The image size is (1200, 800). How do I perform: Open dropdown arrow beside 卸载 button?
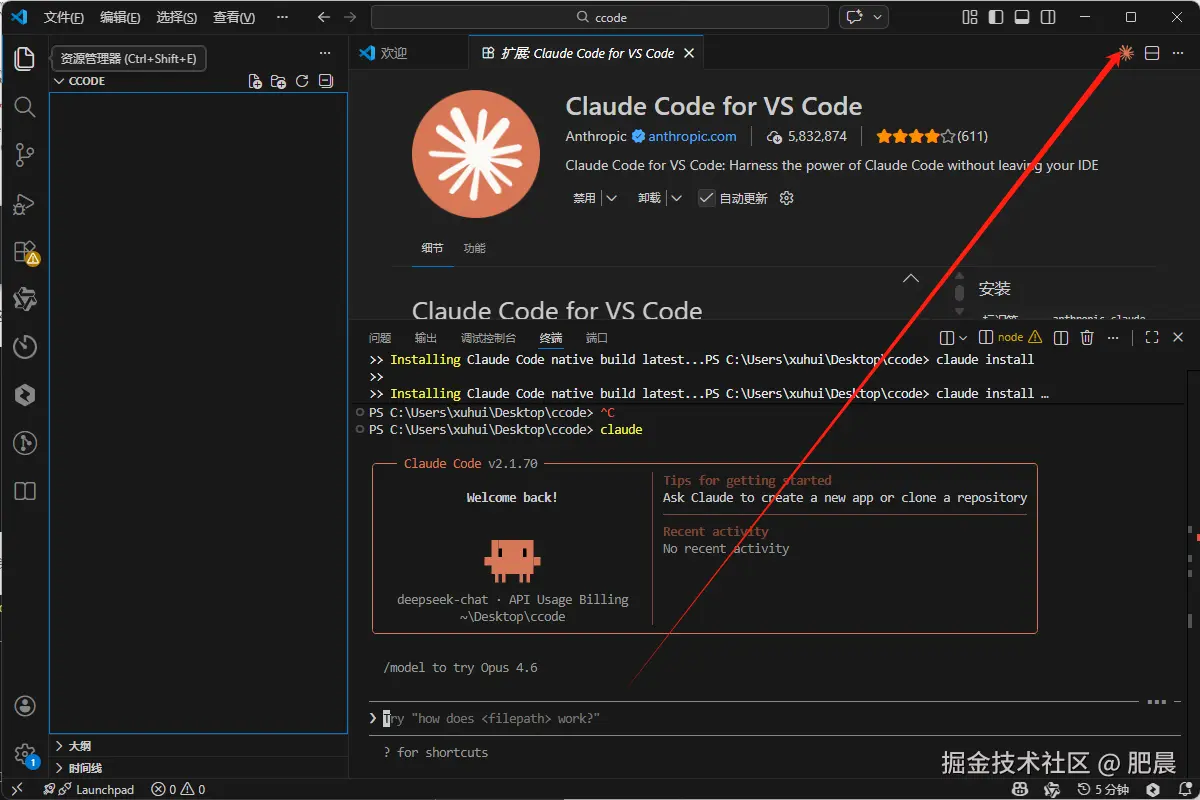tap(676, 198)
